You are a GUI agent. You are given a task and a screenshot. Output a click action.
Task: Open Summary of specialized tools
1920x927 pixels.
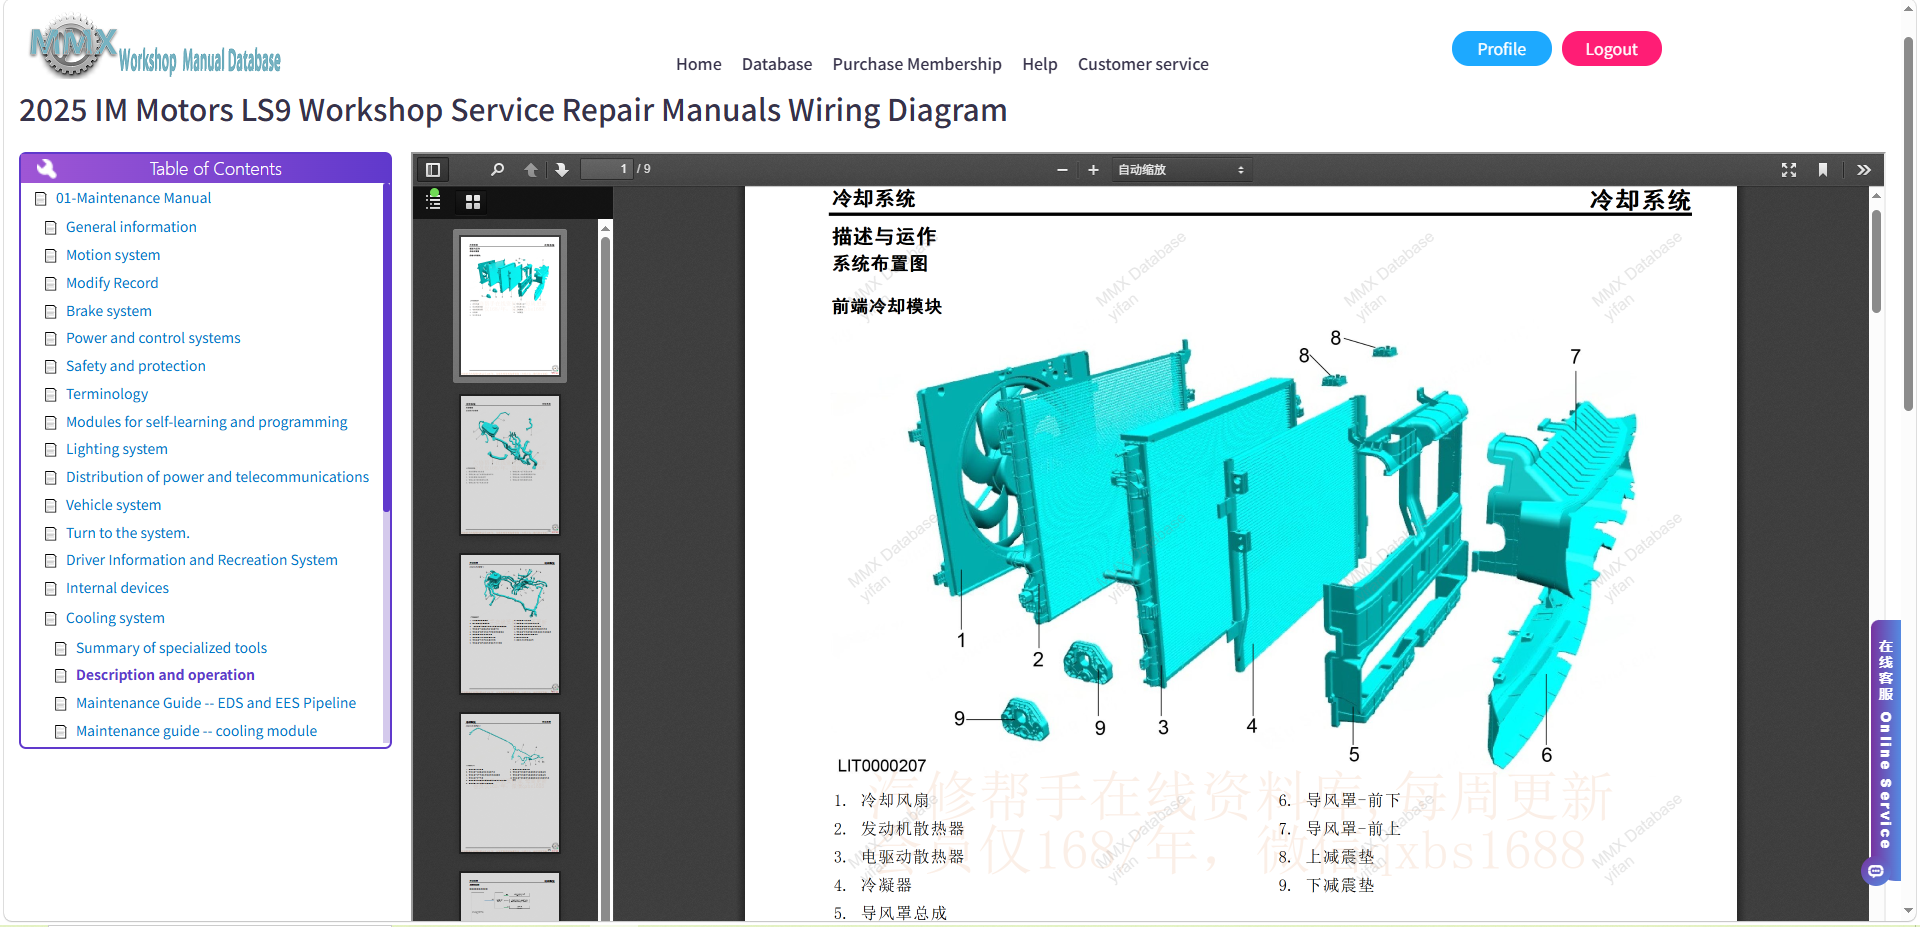tap(171, 648)
